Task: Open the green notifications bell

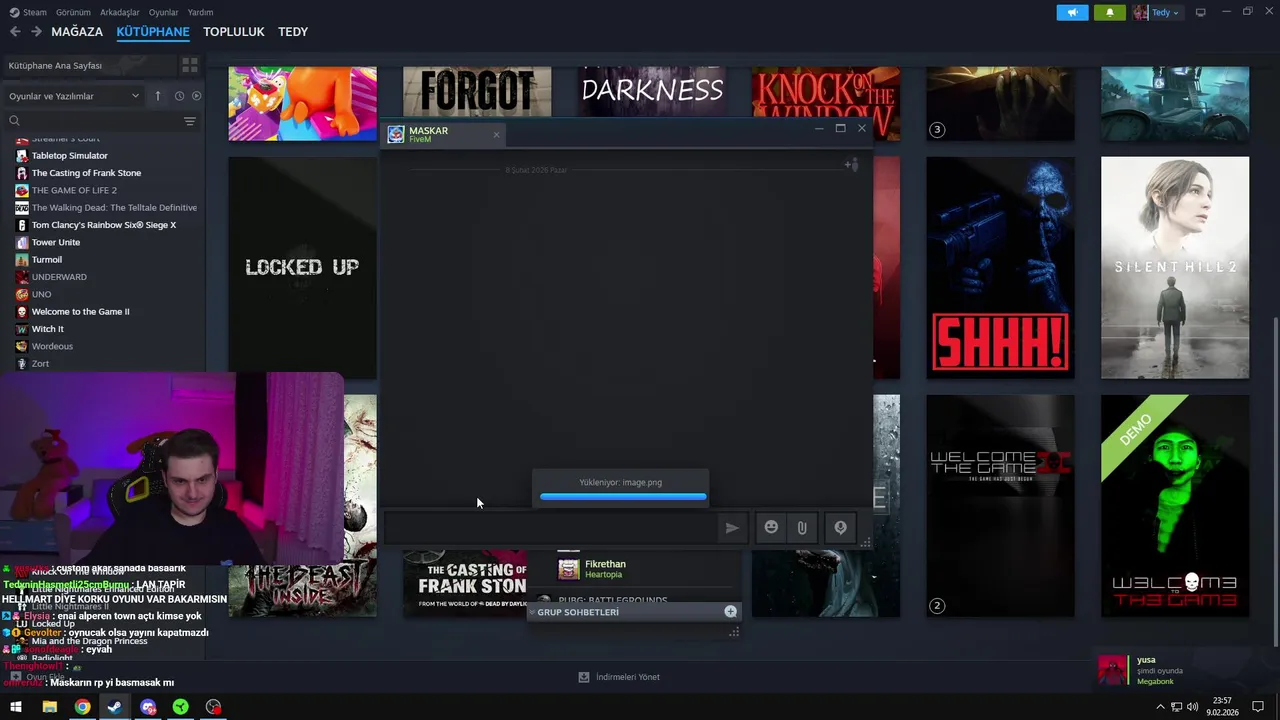Action: click(1109, 12)
